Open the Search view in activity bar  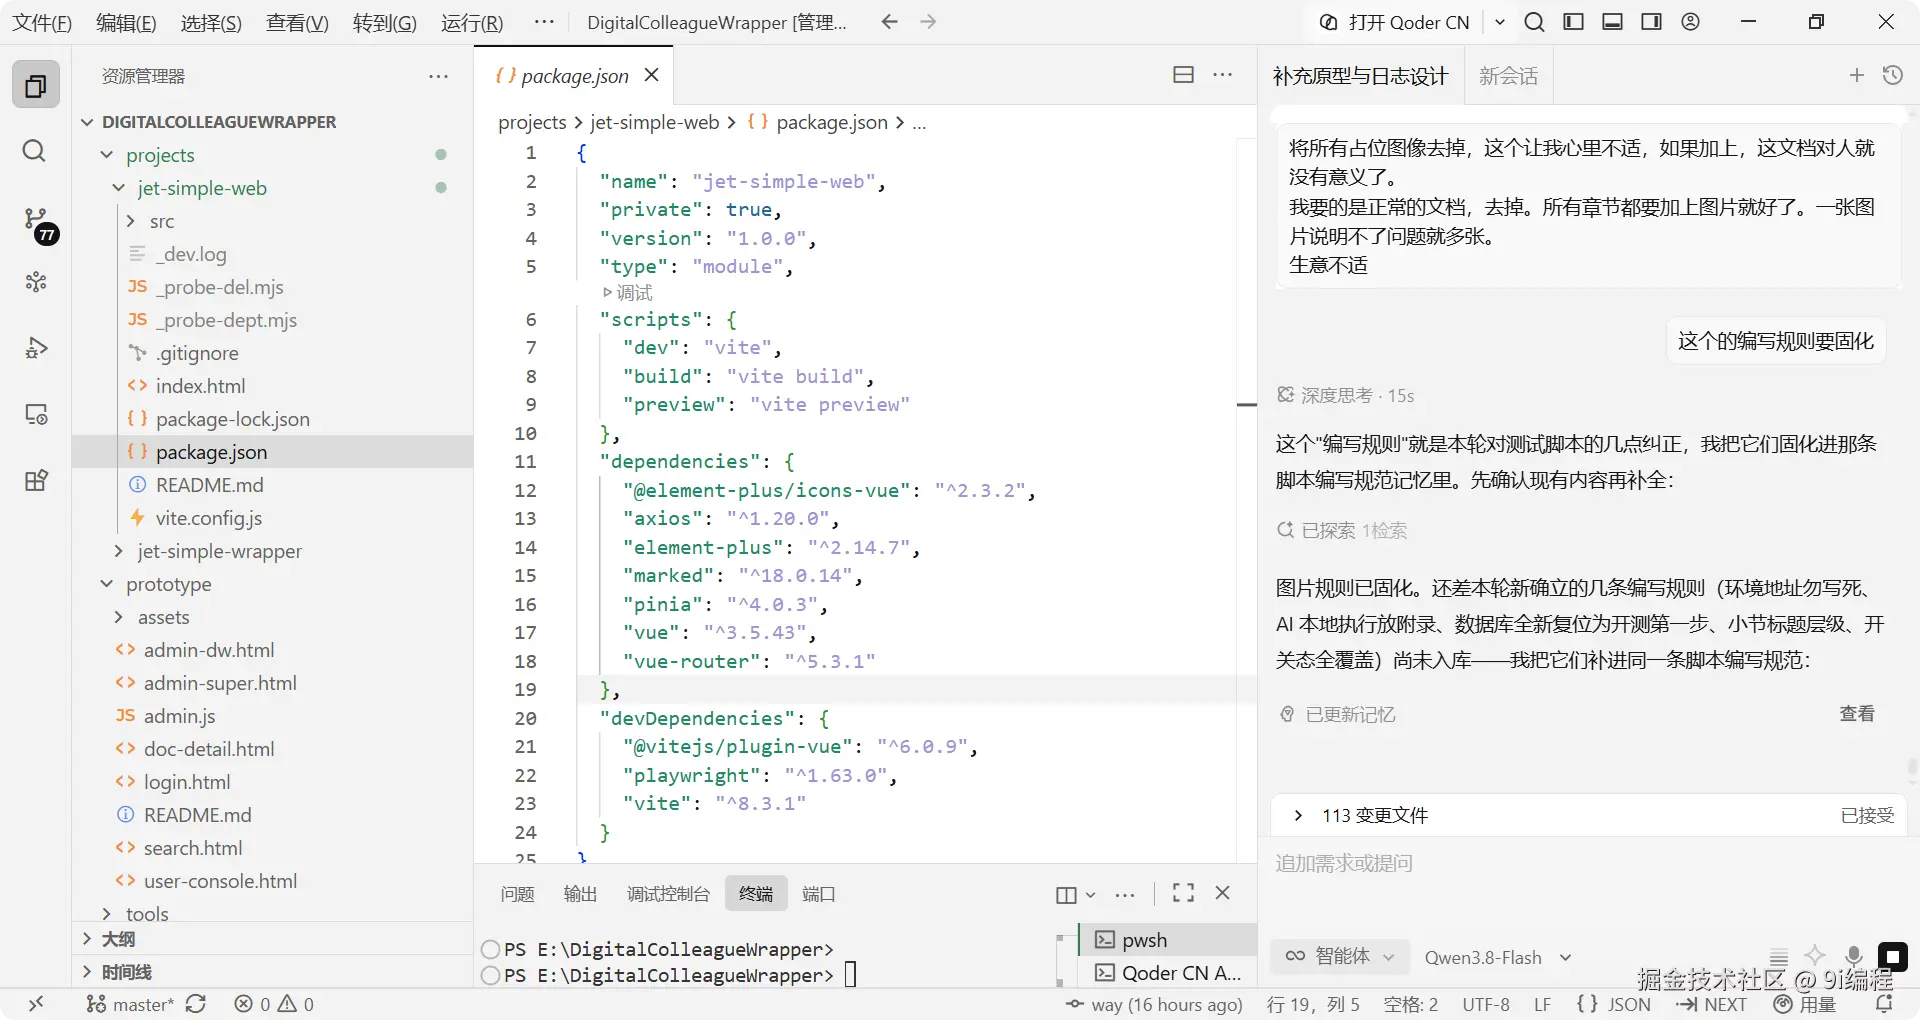[35, 151]
